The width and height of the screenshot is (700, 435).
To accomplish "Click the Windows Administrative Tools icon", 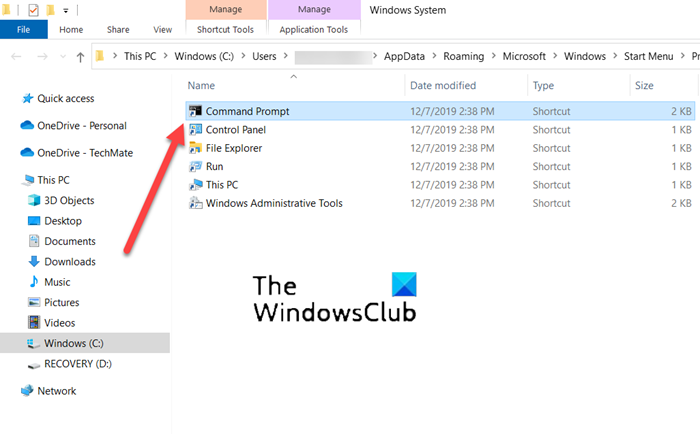I will pyautogui.click(x=195, y=203).
